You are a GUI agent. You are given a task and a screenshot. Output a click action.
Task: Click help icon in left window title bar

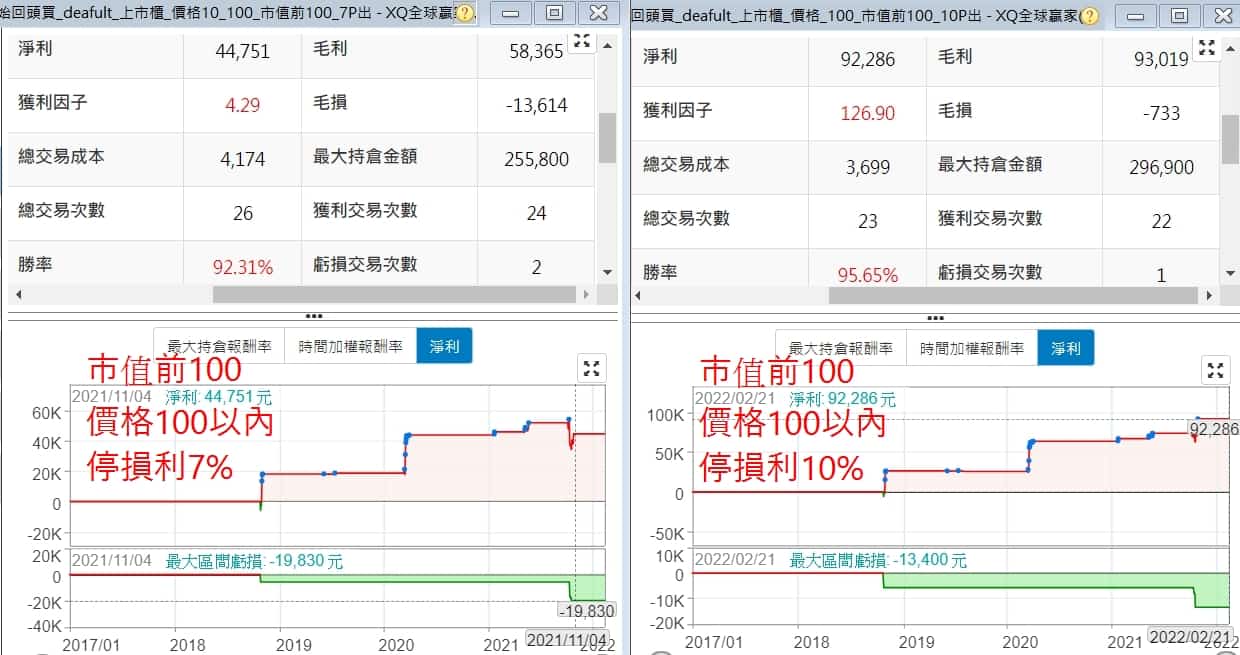pyautogui.click(x=465, y=15)
